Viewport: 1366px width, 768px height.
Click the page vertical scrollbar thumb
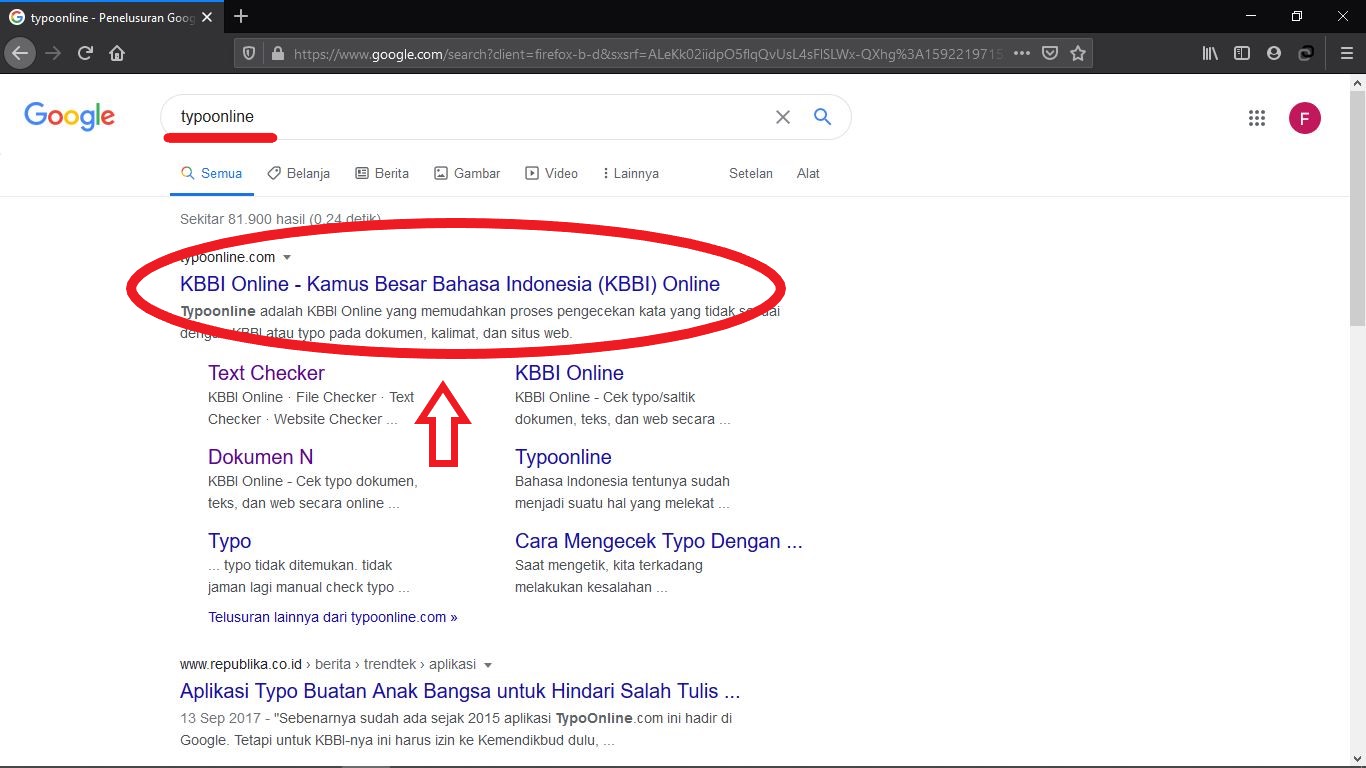[1357, 210]
